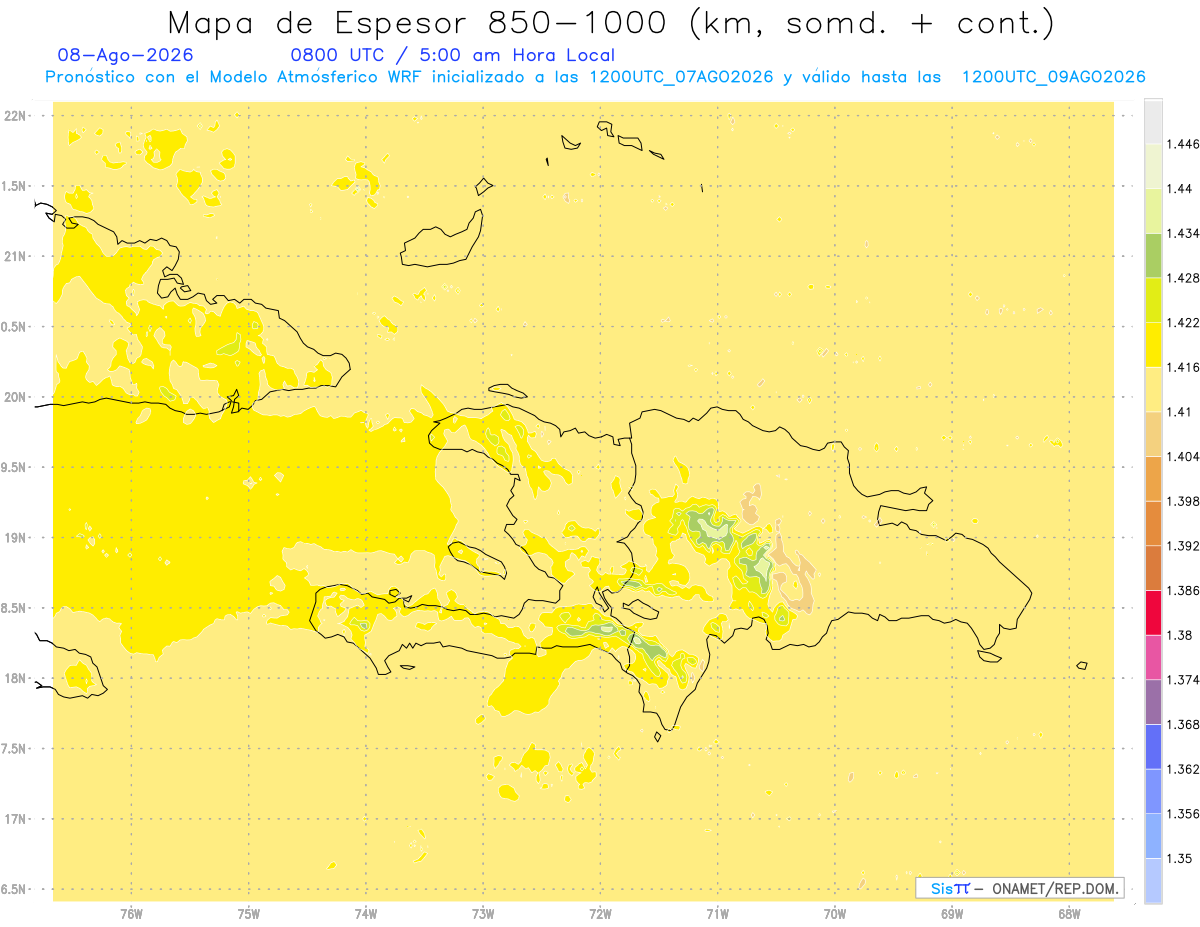Click the longitude label "68W"
Image resolution: width=1200 pixels, height=927 pixels.
[1068, 913]
